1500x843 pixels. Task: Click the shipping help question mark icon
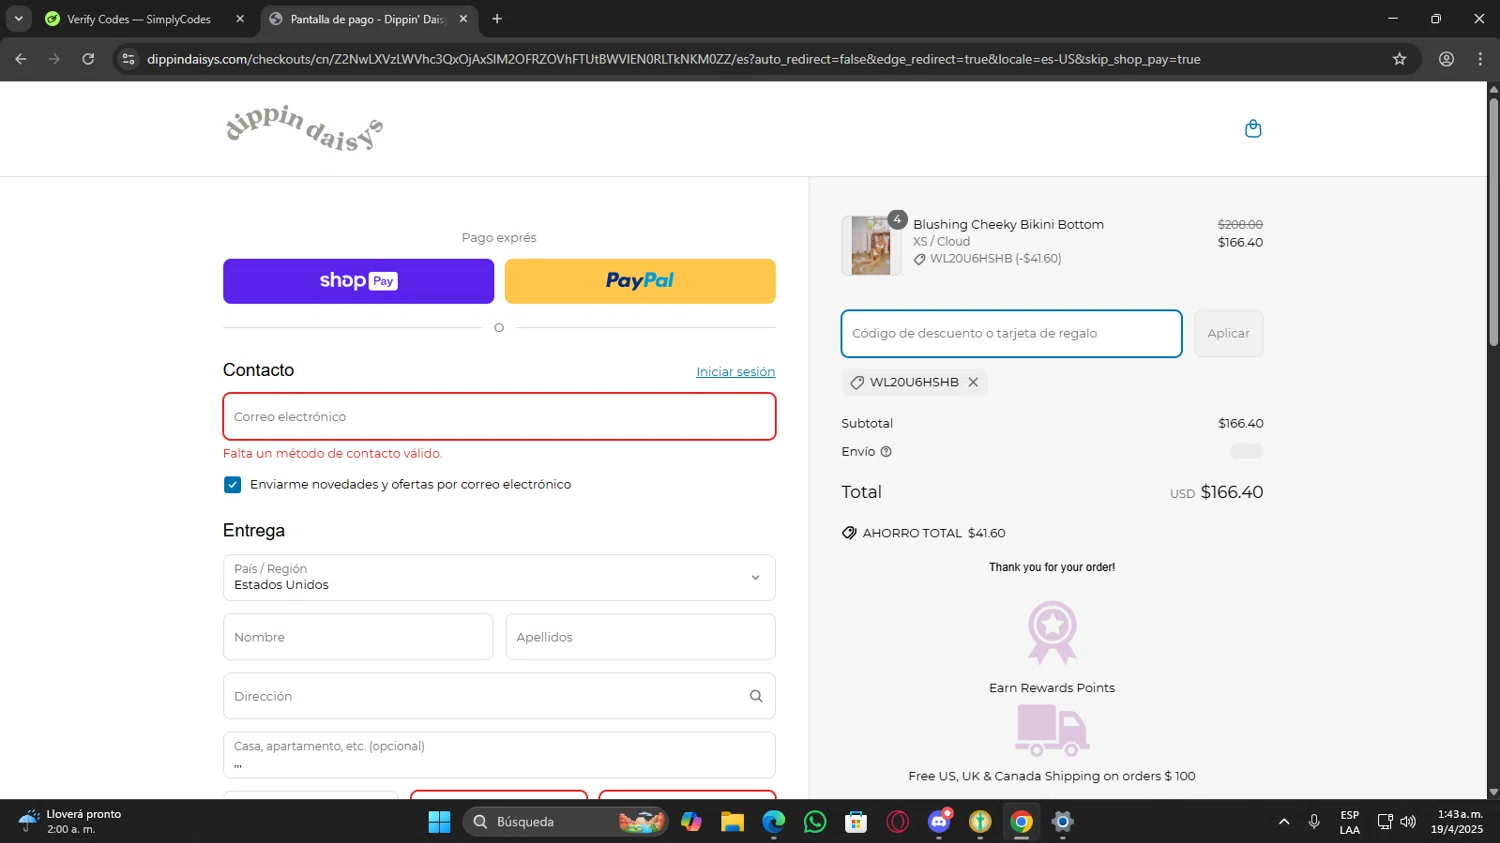tap(886, 452)
